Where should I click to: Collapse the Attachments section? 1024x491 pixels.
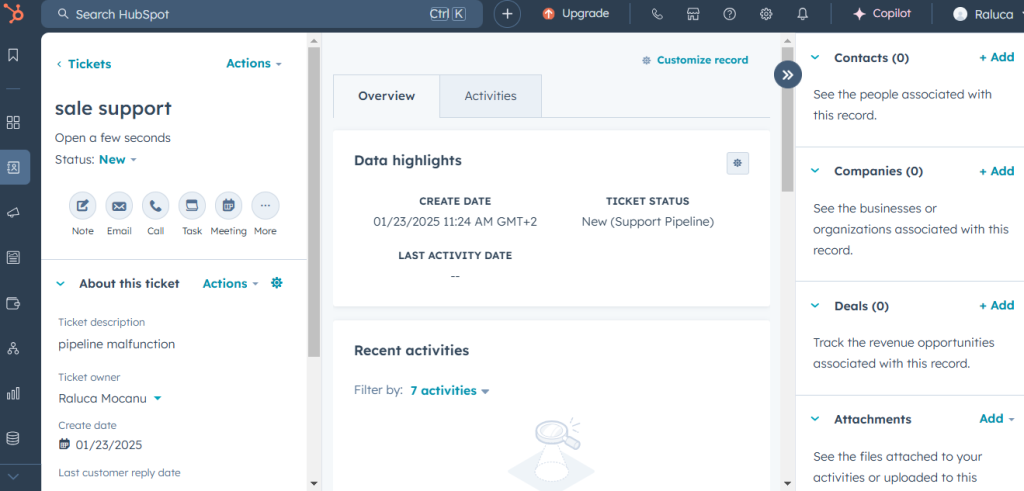[815, 419]
